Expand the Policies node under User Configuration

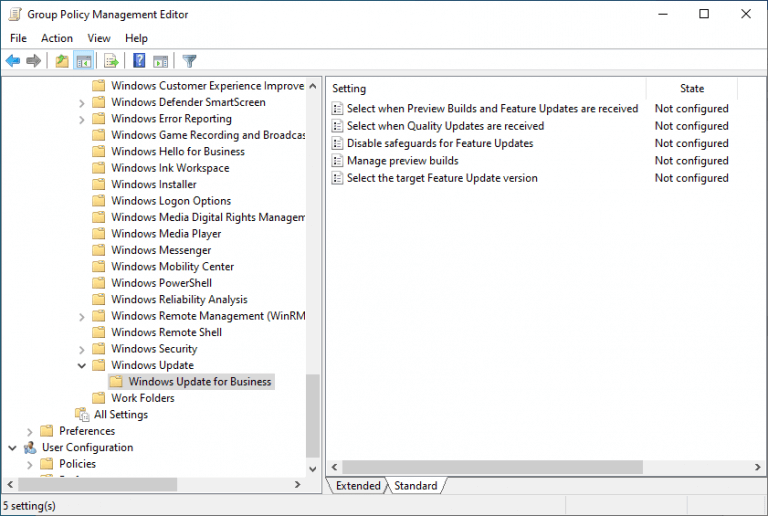tap(30, 465)
